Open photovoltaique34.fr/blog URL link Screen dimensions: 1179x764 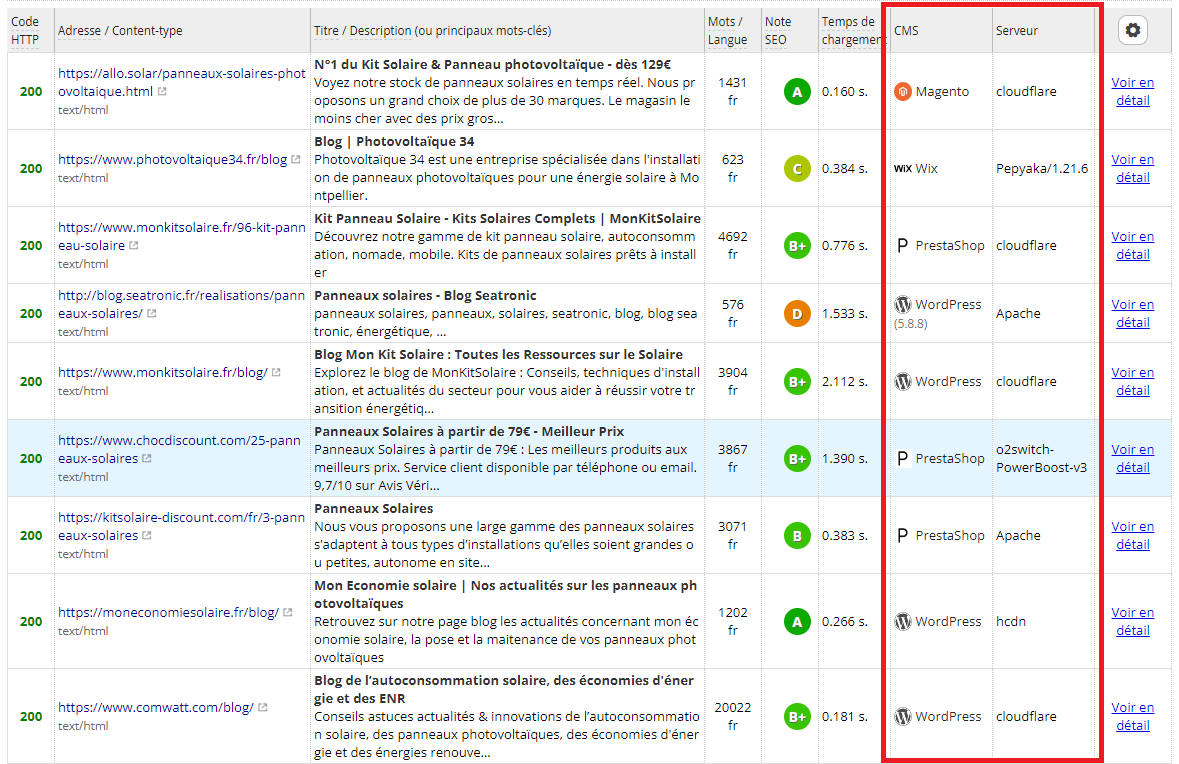(x=172, y=159)
